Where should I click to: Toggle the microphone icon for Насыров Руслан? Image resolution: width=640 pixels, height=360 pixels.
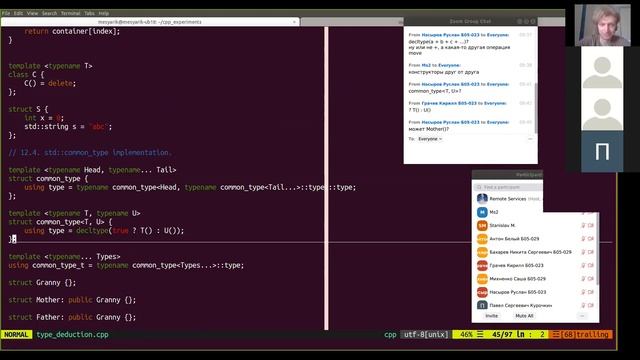pos(583,292)
